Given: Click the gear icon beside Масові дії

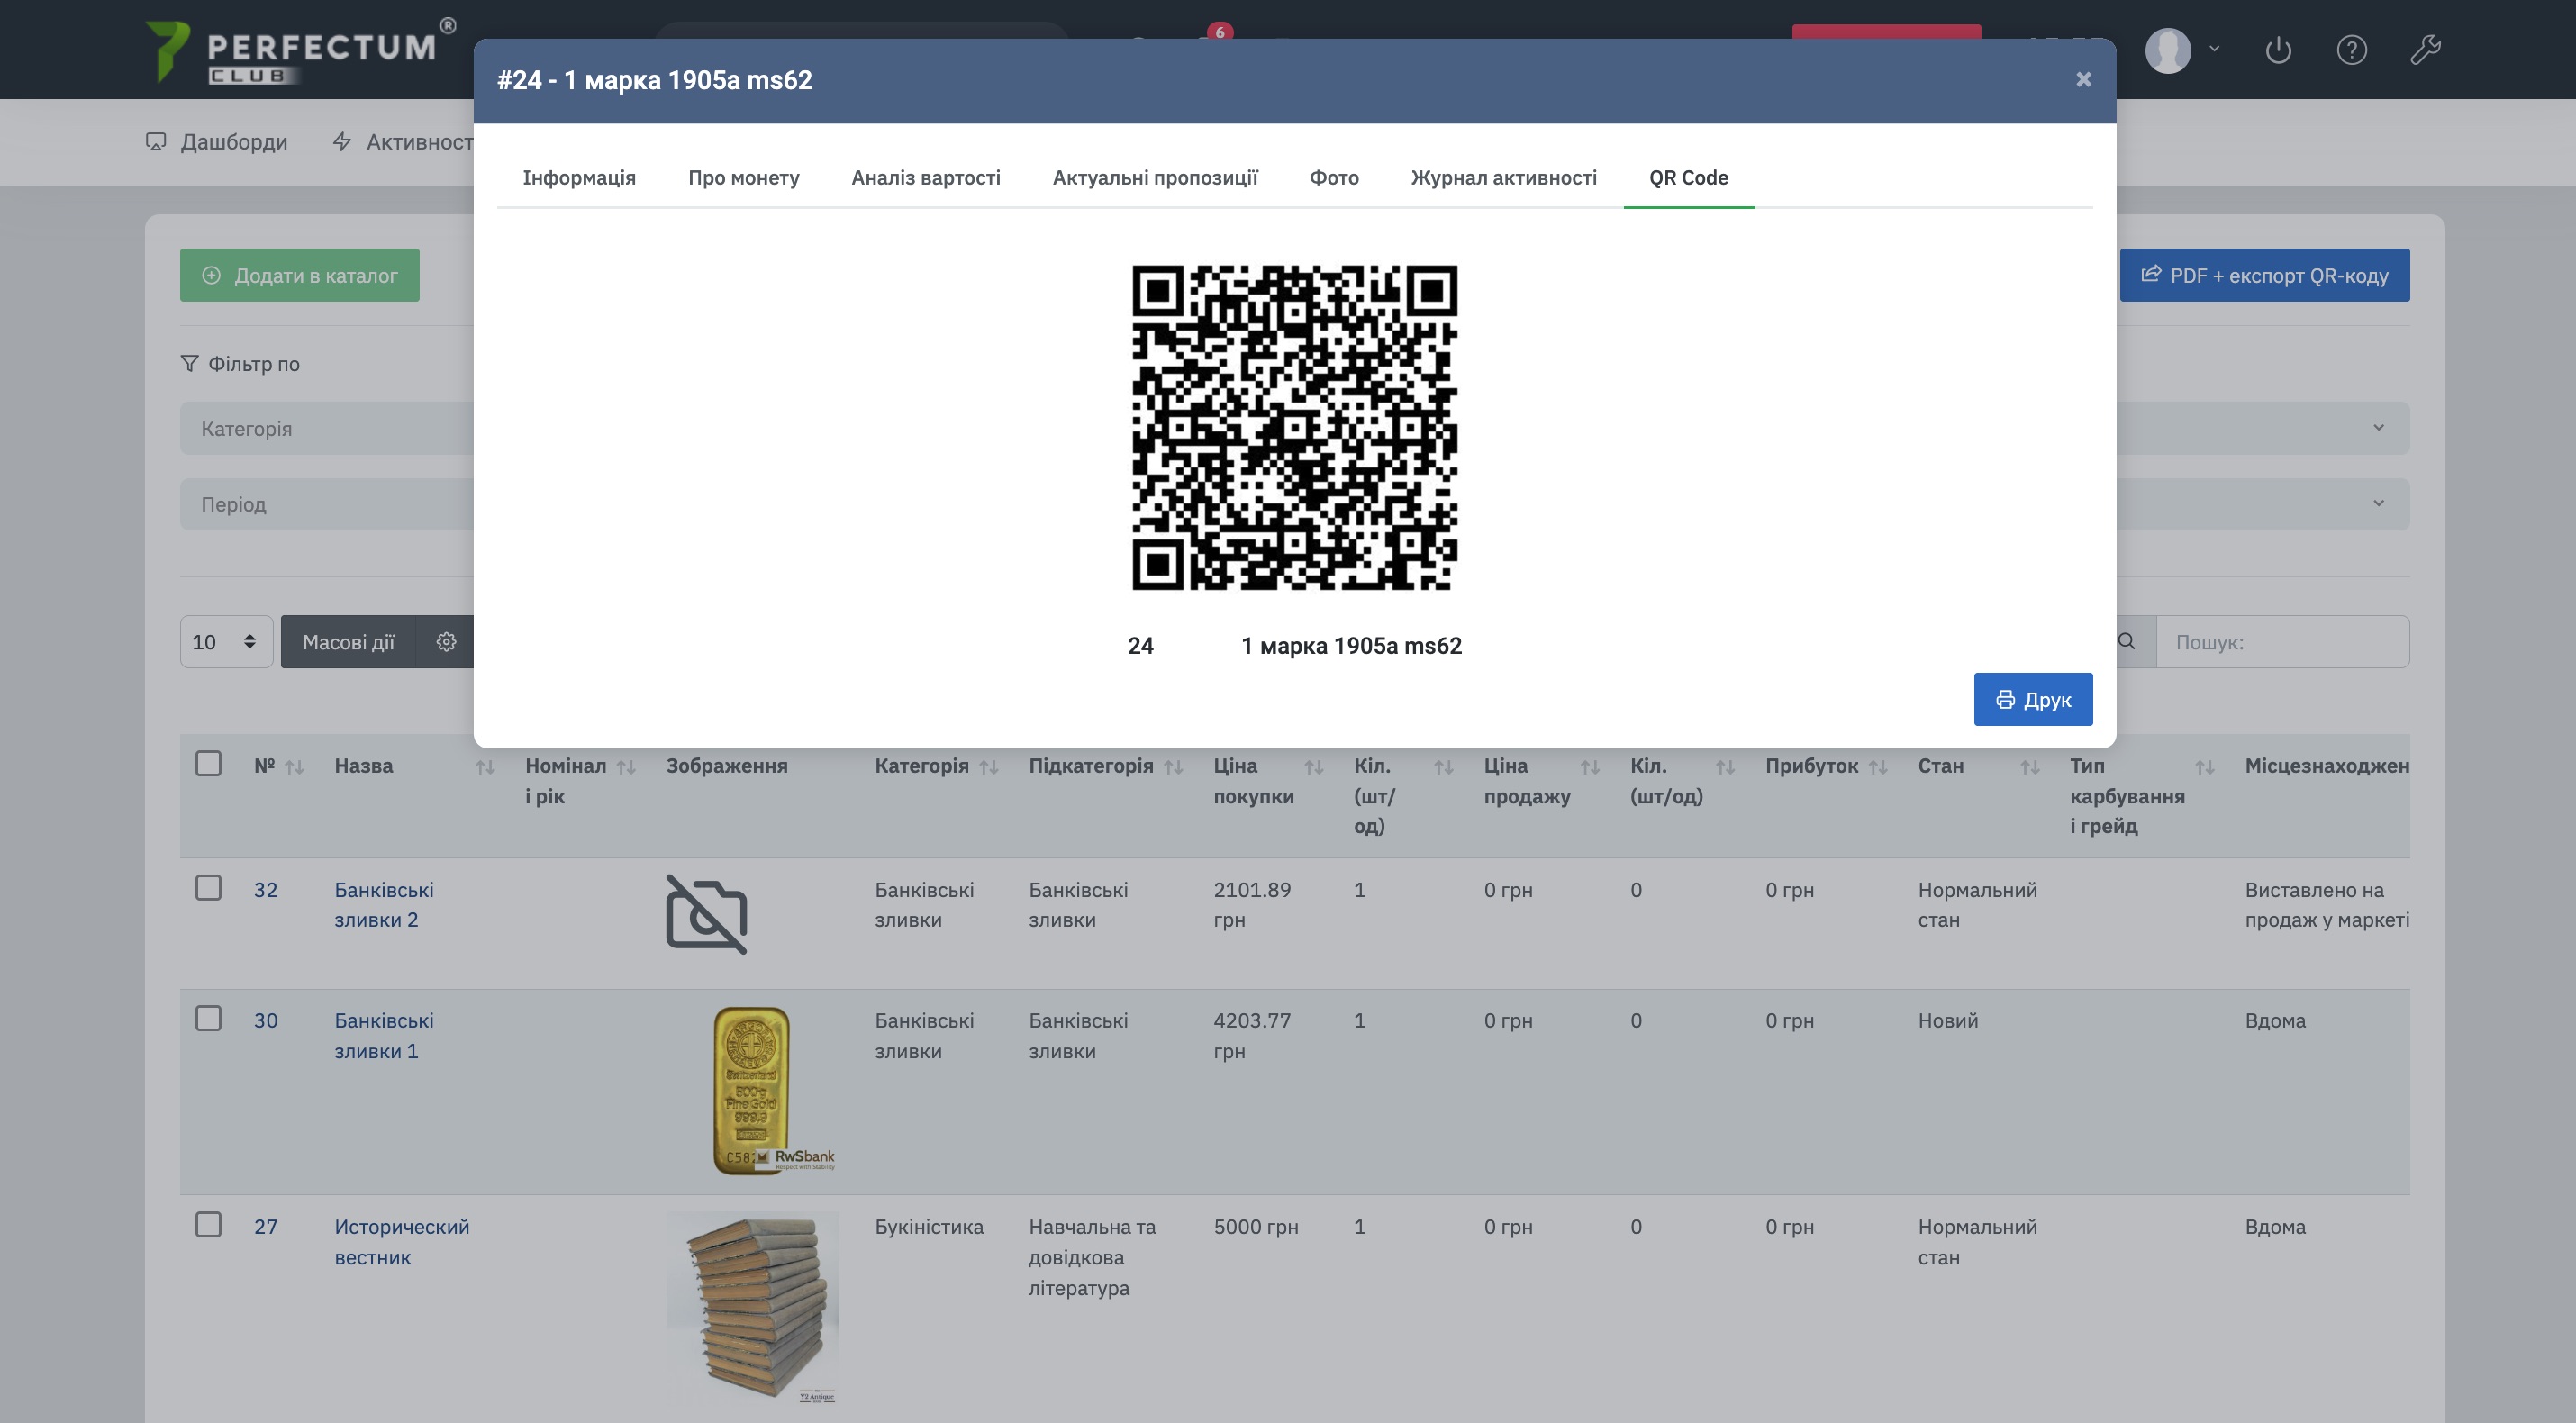Looking at the screenshot, I should coord(446,642).
